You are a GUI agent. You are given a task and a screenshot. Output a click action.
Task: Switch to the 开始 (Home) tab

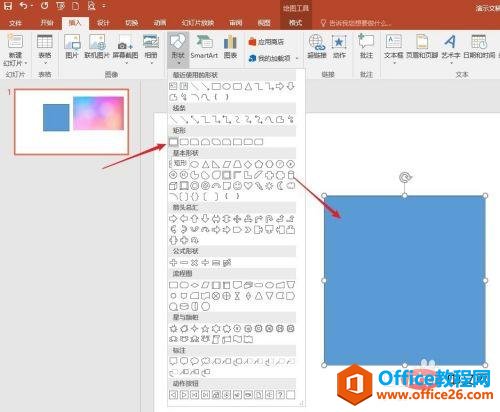(47, 23)
